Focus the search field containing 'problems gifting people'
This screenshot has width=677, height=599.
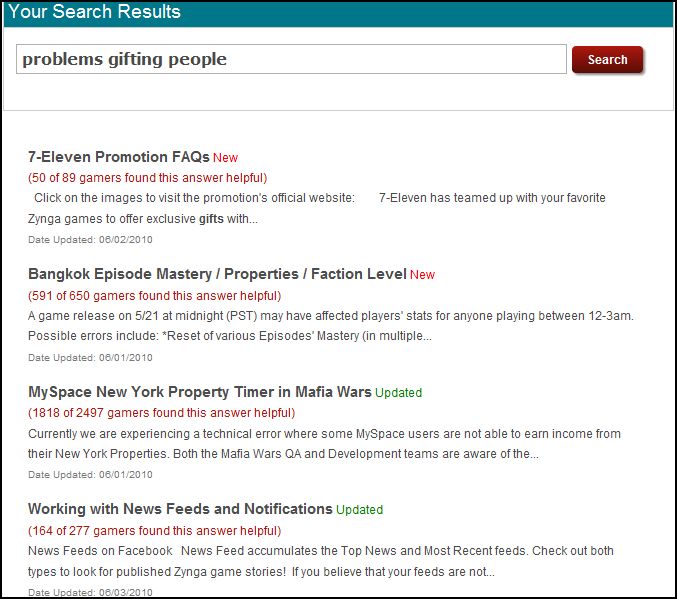291,59
